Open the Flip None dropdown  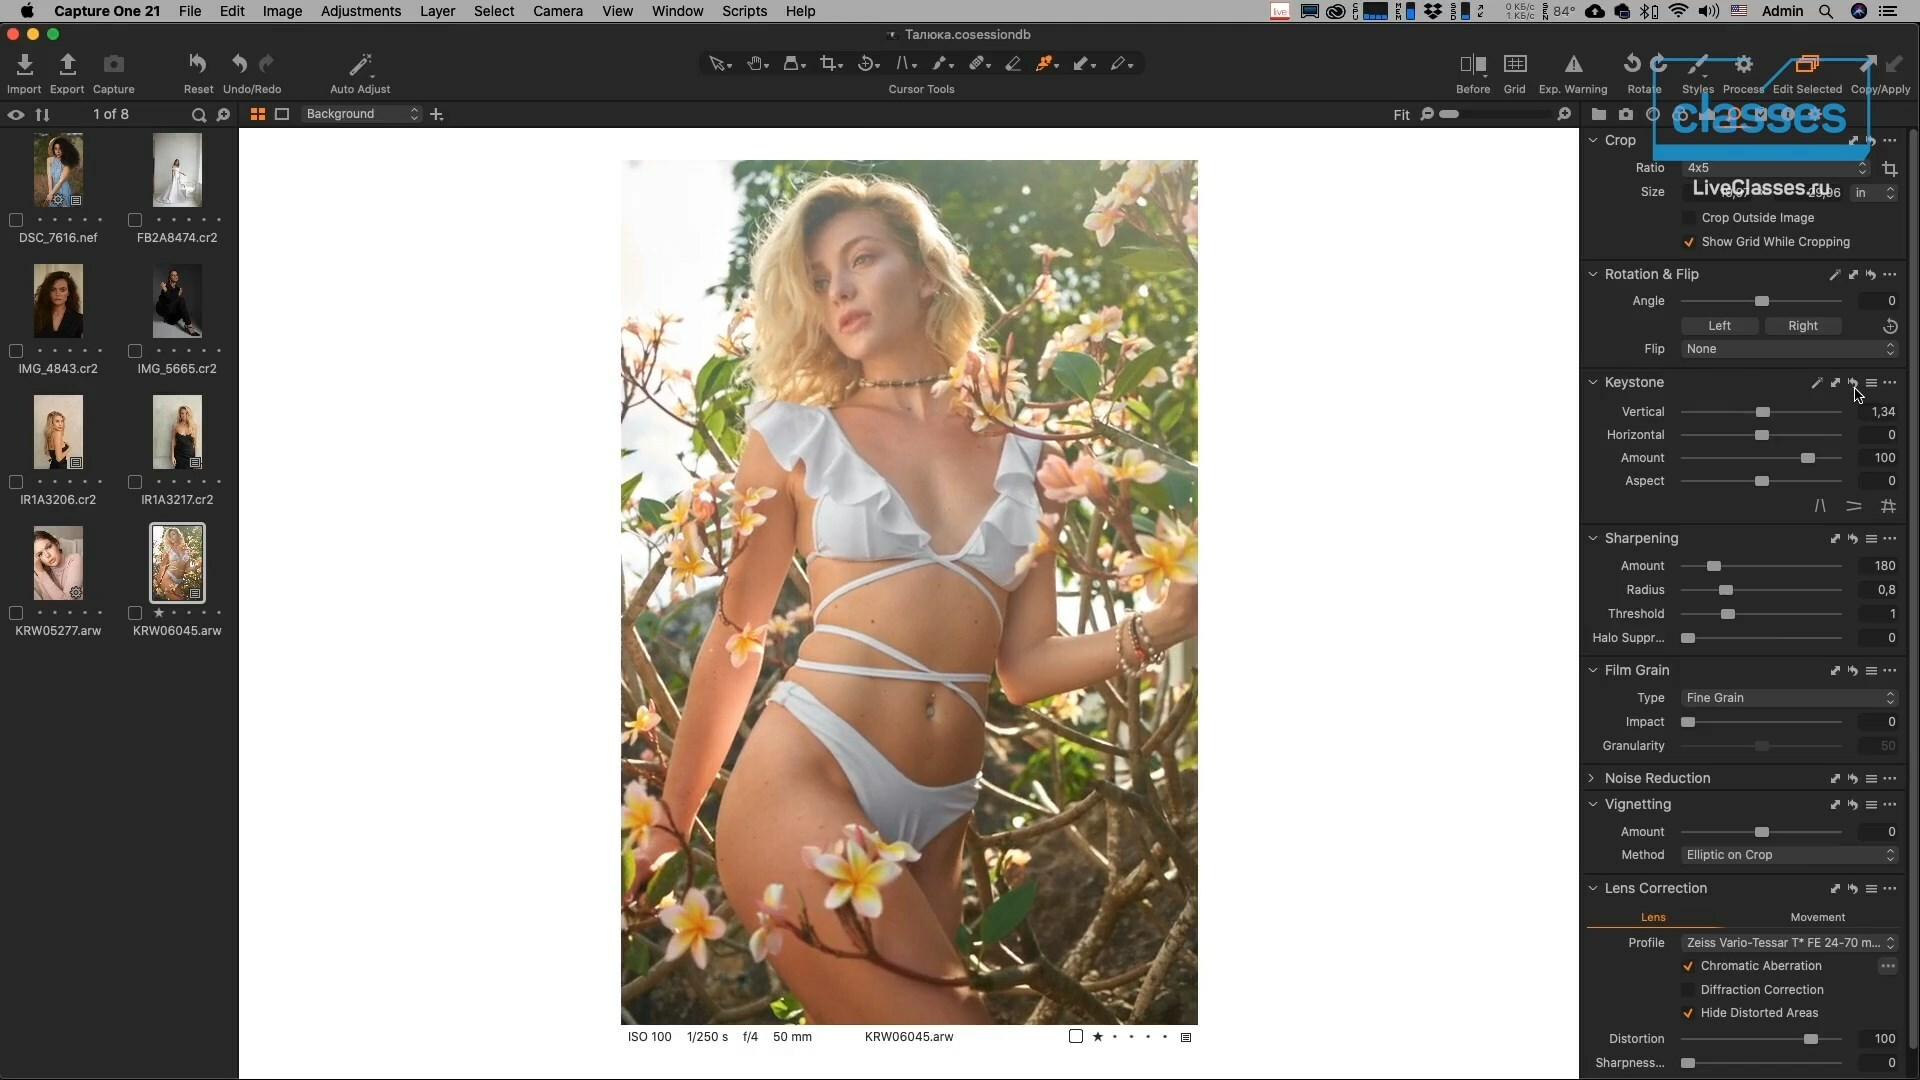(x=1789, y=349)
